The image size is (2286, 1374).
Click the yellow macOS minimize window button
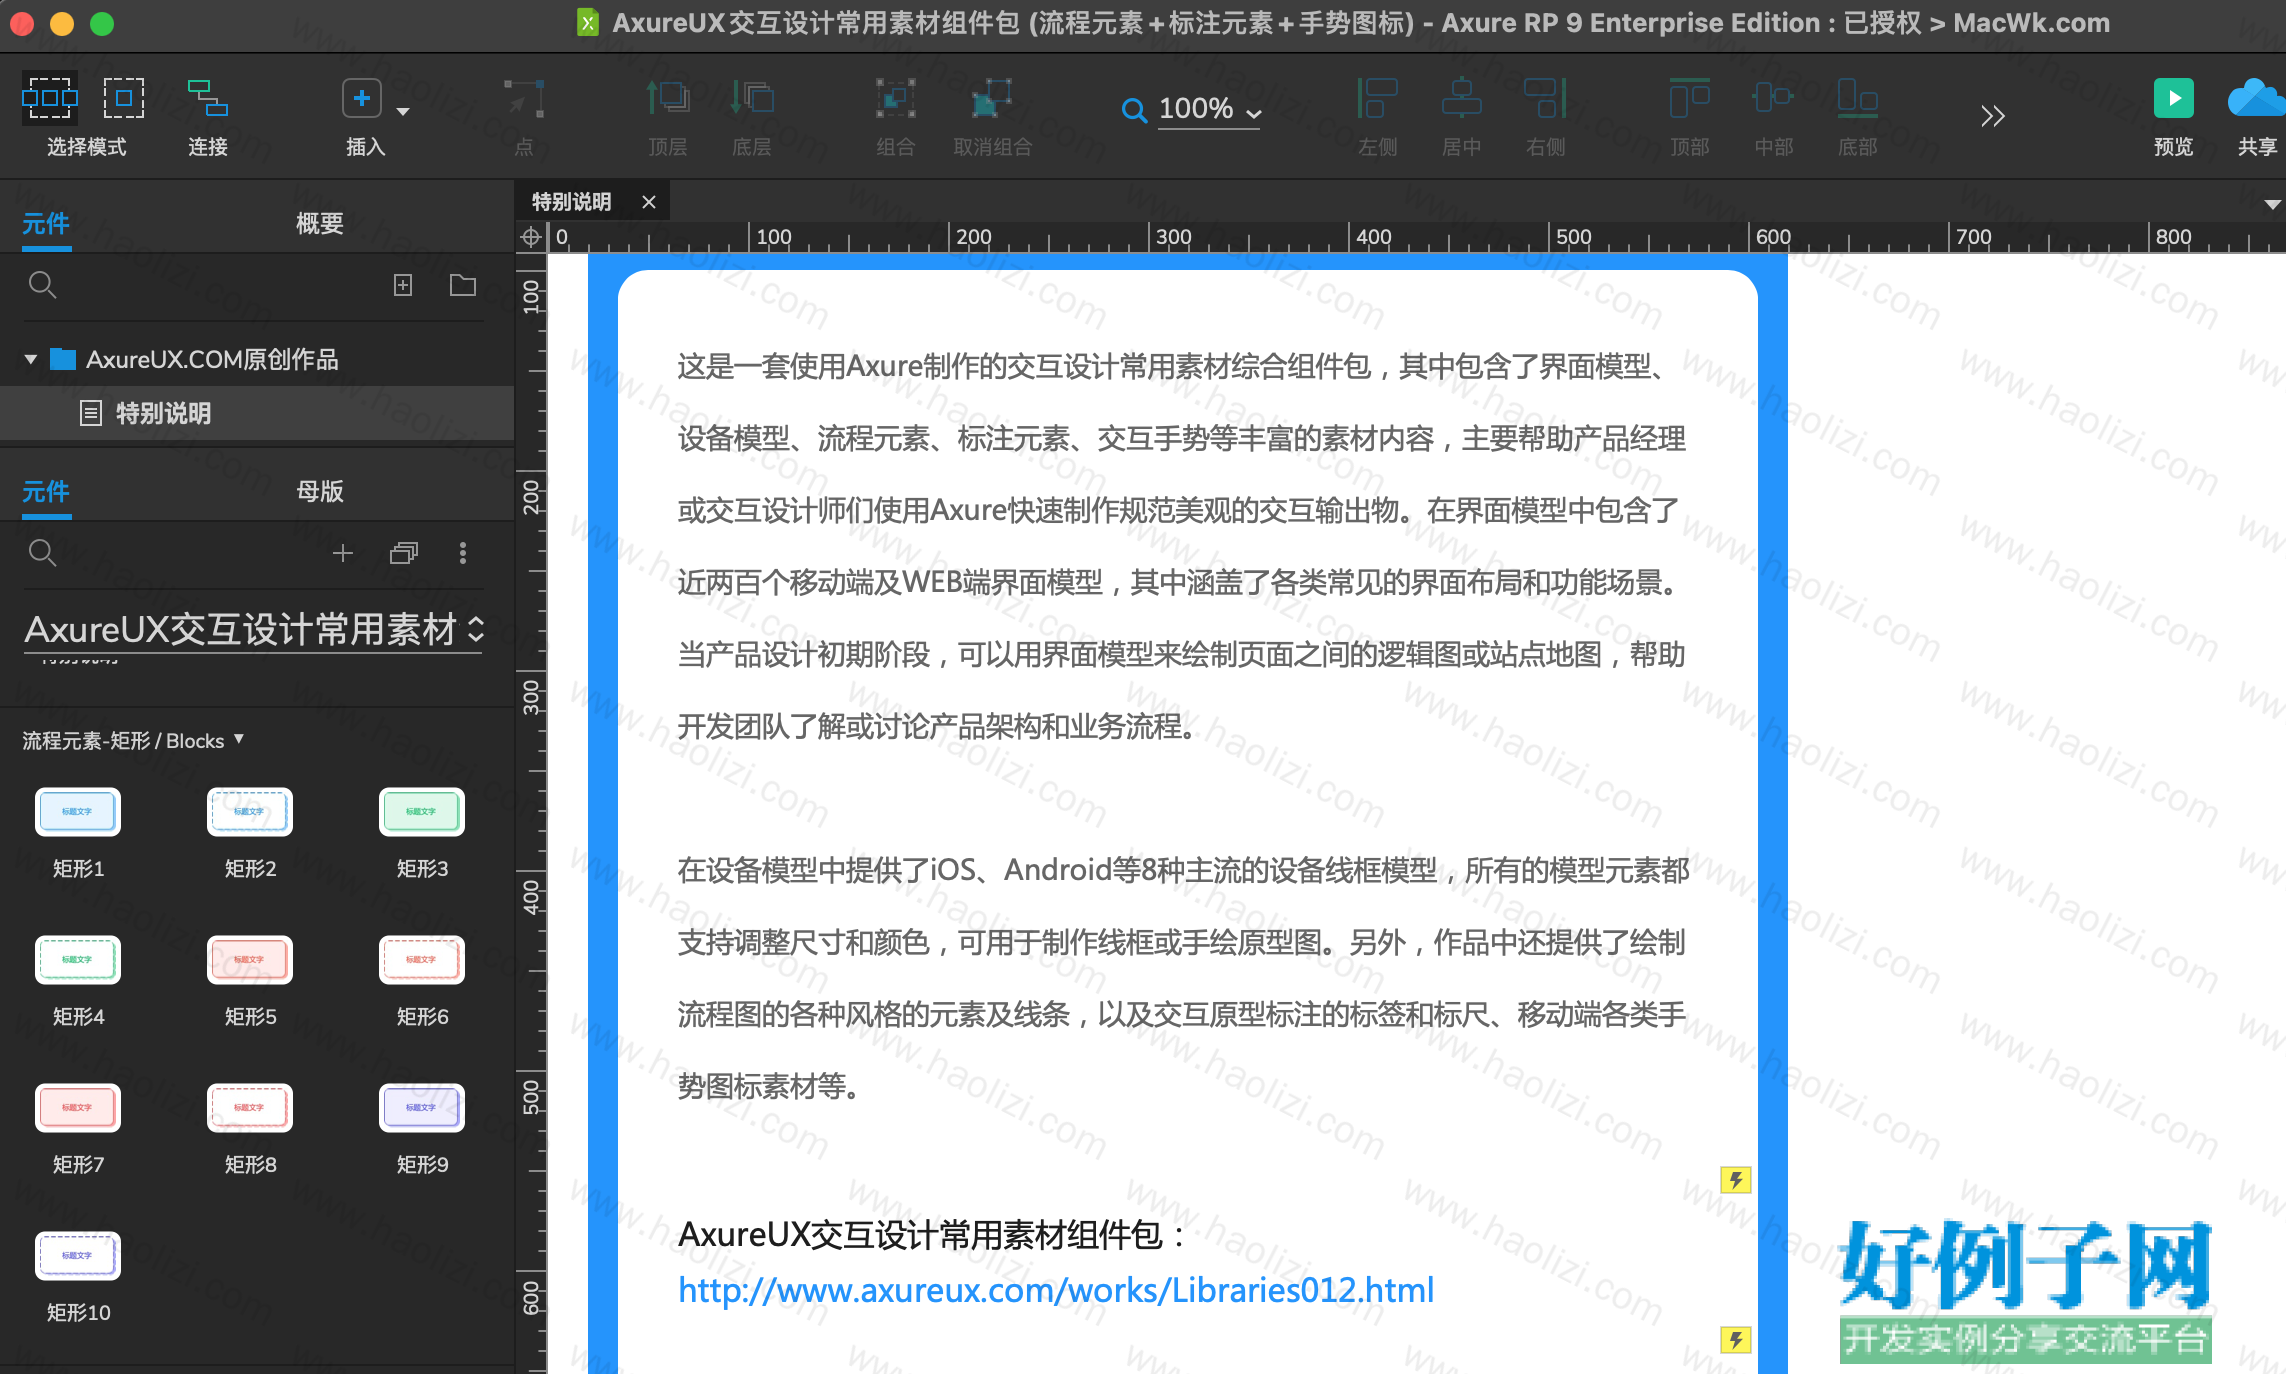point(62,23)
